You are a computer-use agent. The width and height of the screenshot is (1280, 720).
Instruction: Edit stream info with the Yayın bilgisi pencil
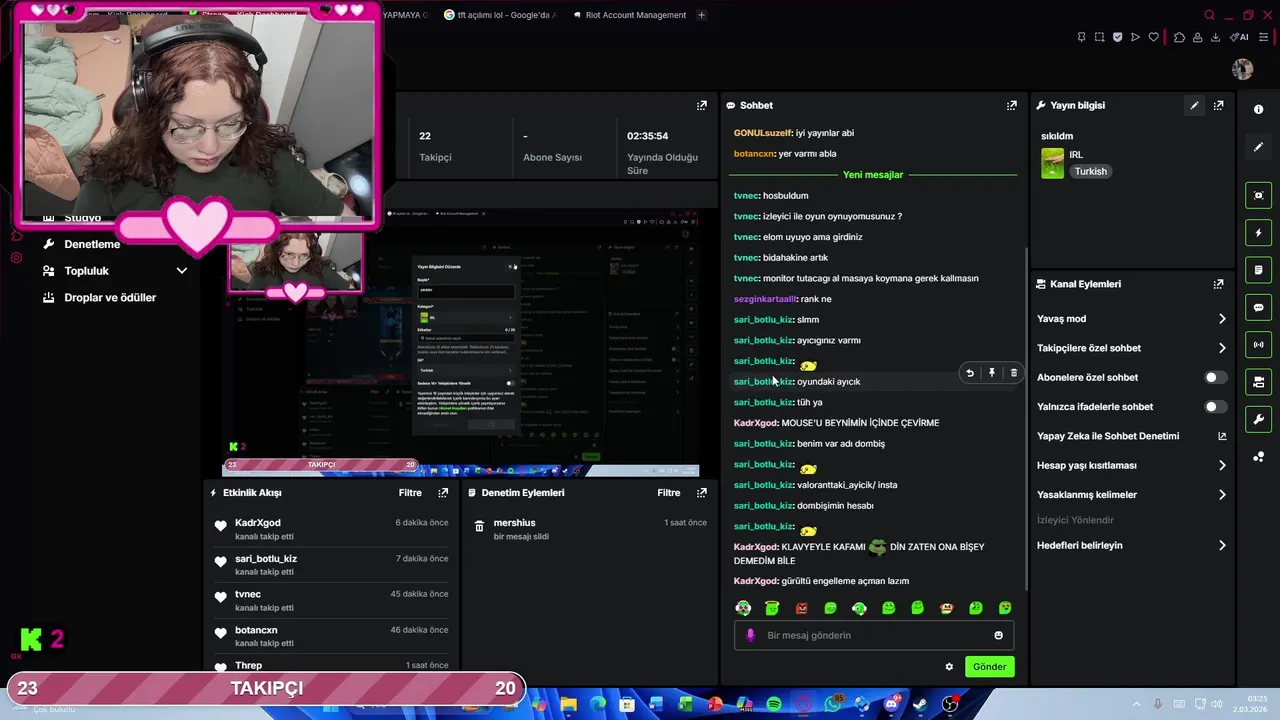click(x=1194, y=105)
